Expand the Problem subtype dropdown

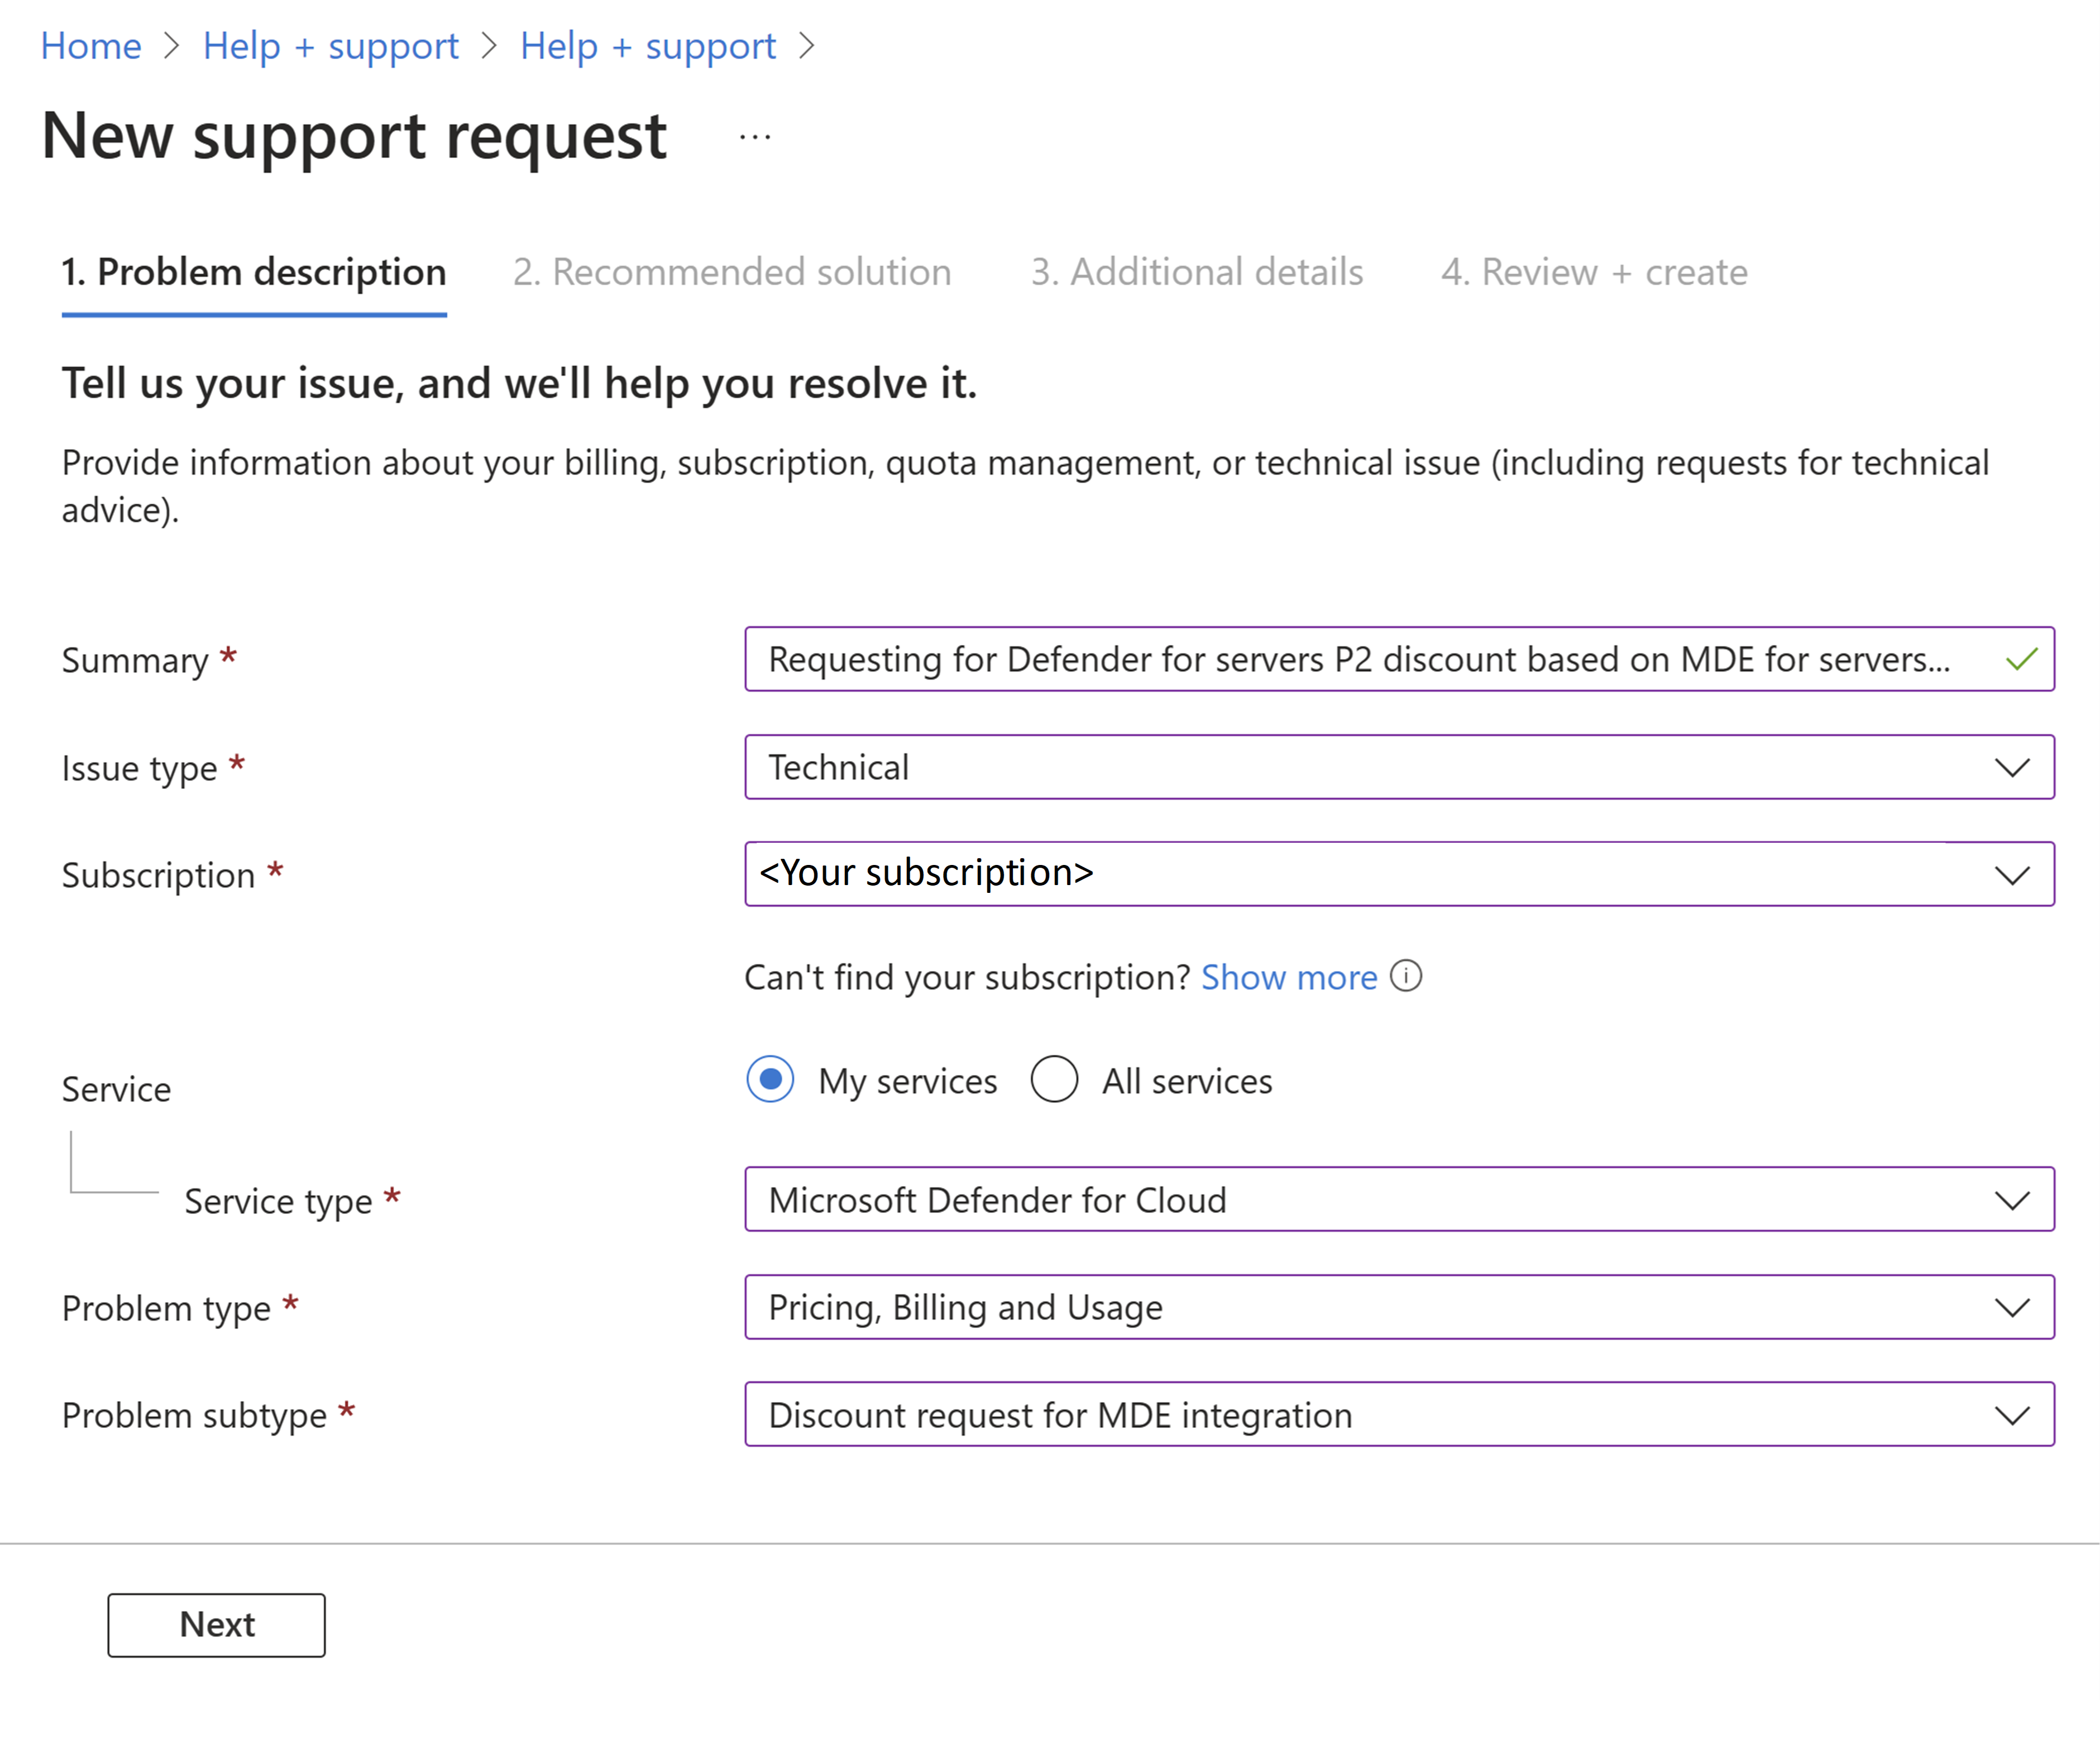[2015, 1413]
